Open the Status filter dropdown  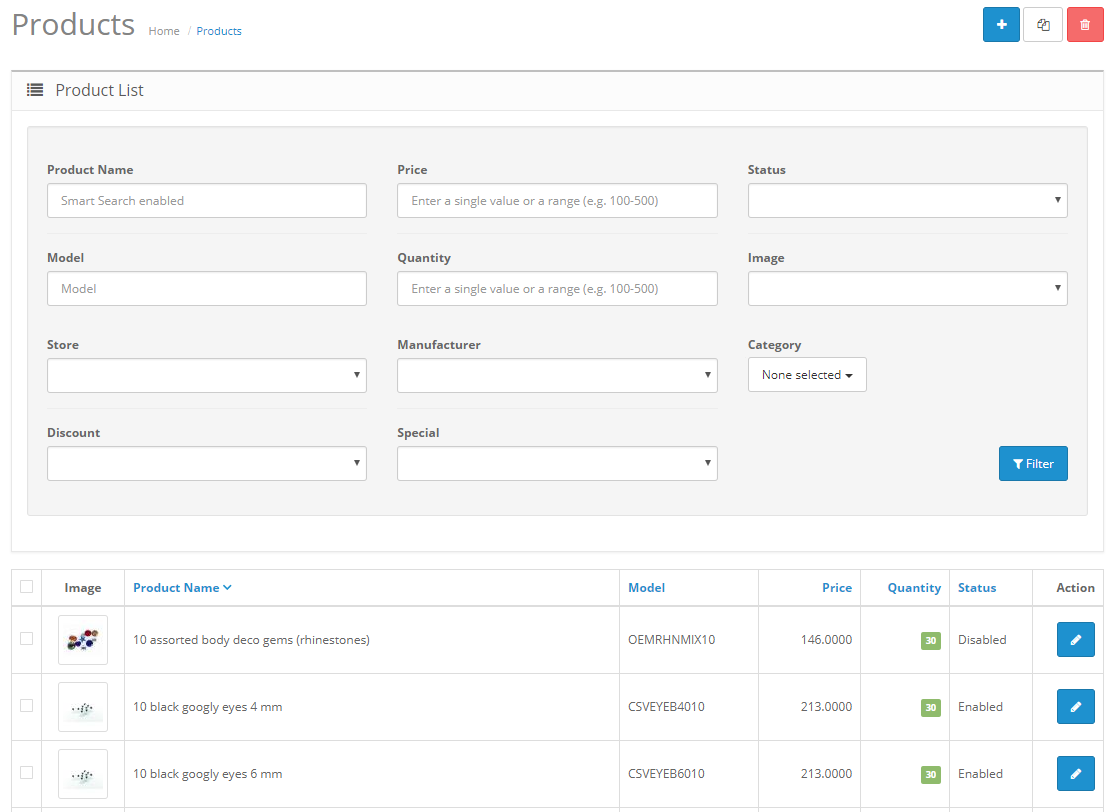(907, 201)
